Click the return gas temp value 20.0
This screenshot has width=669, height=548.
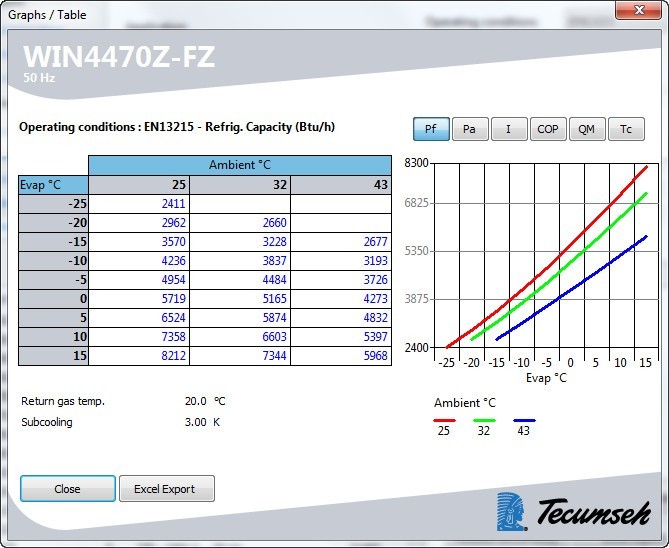pos(195,402)
